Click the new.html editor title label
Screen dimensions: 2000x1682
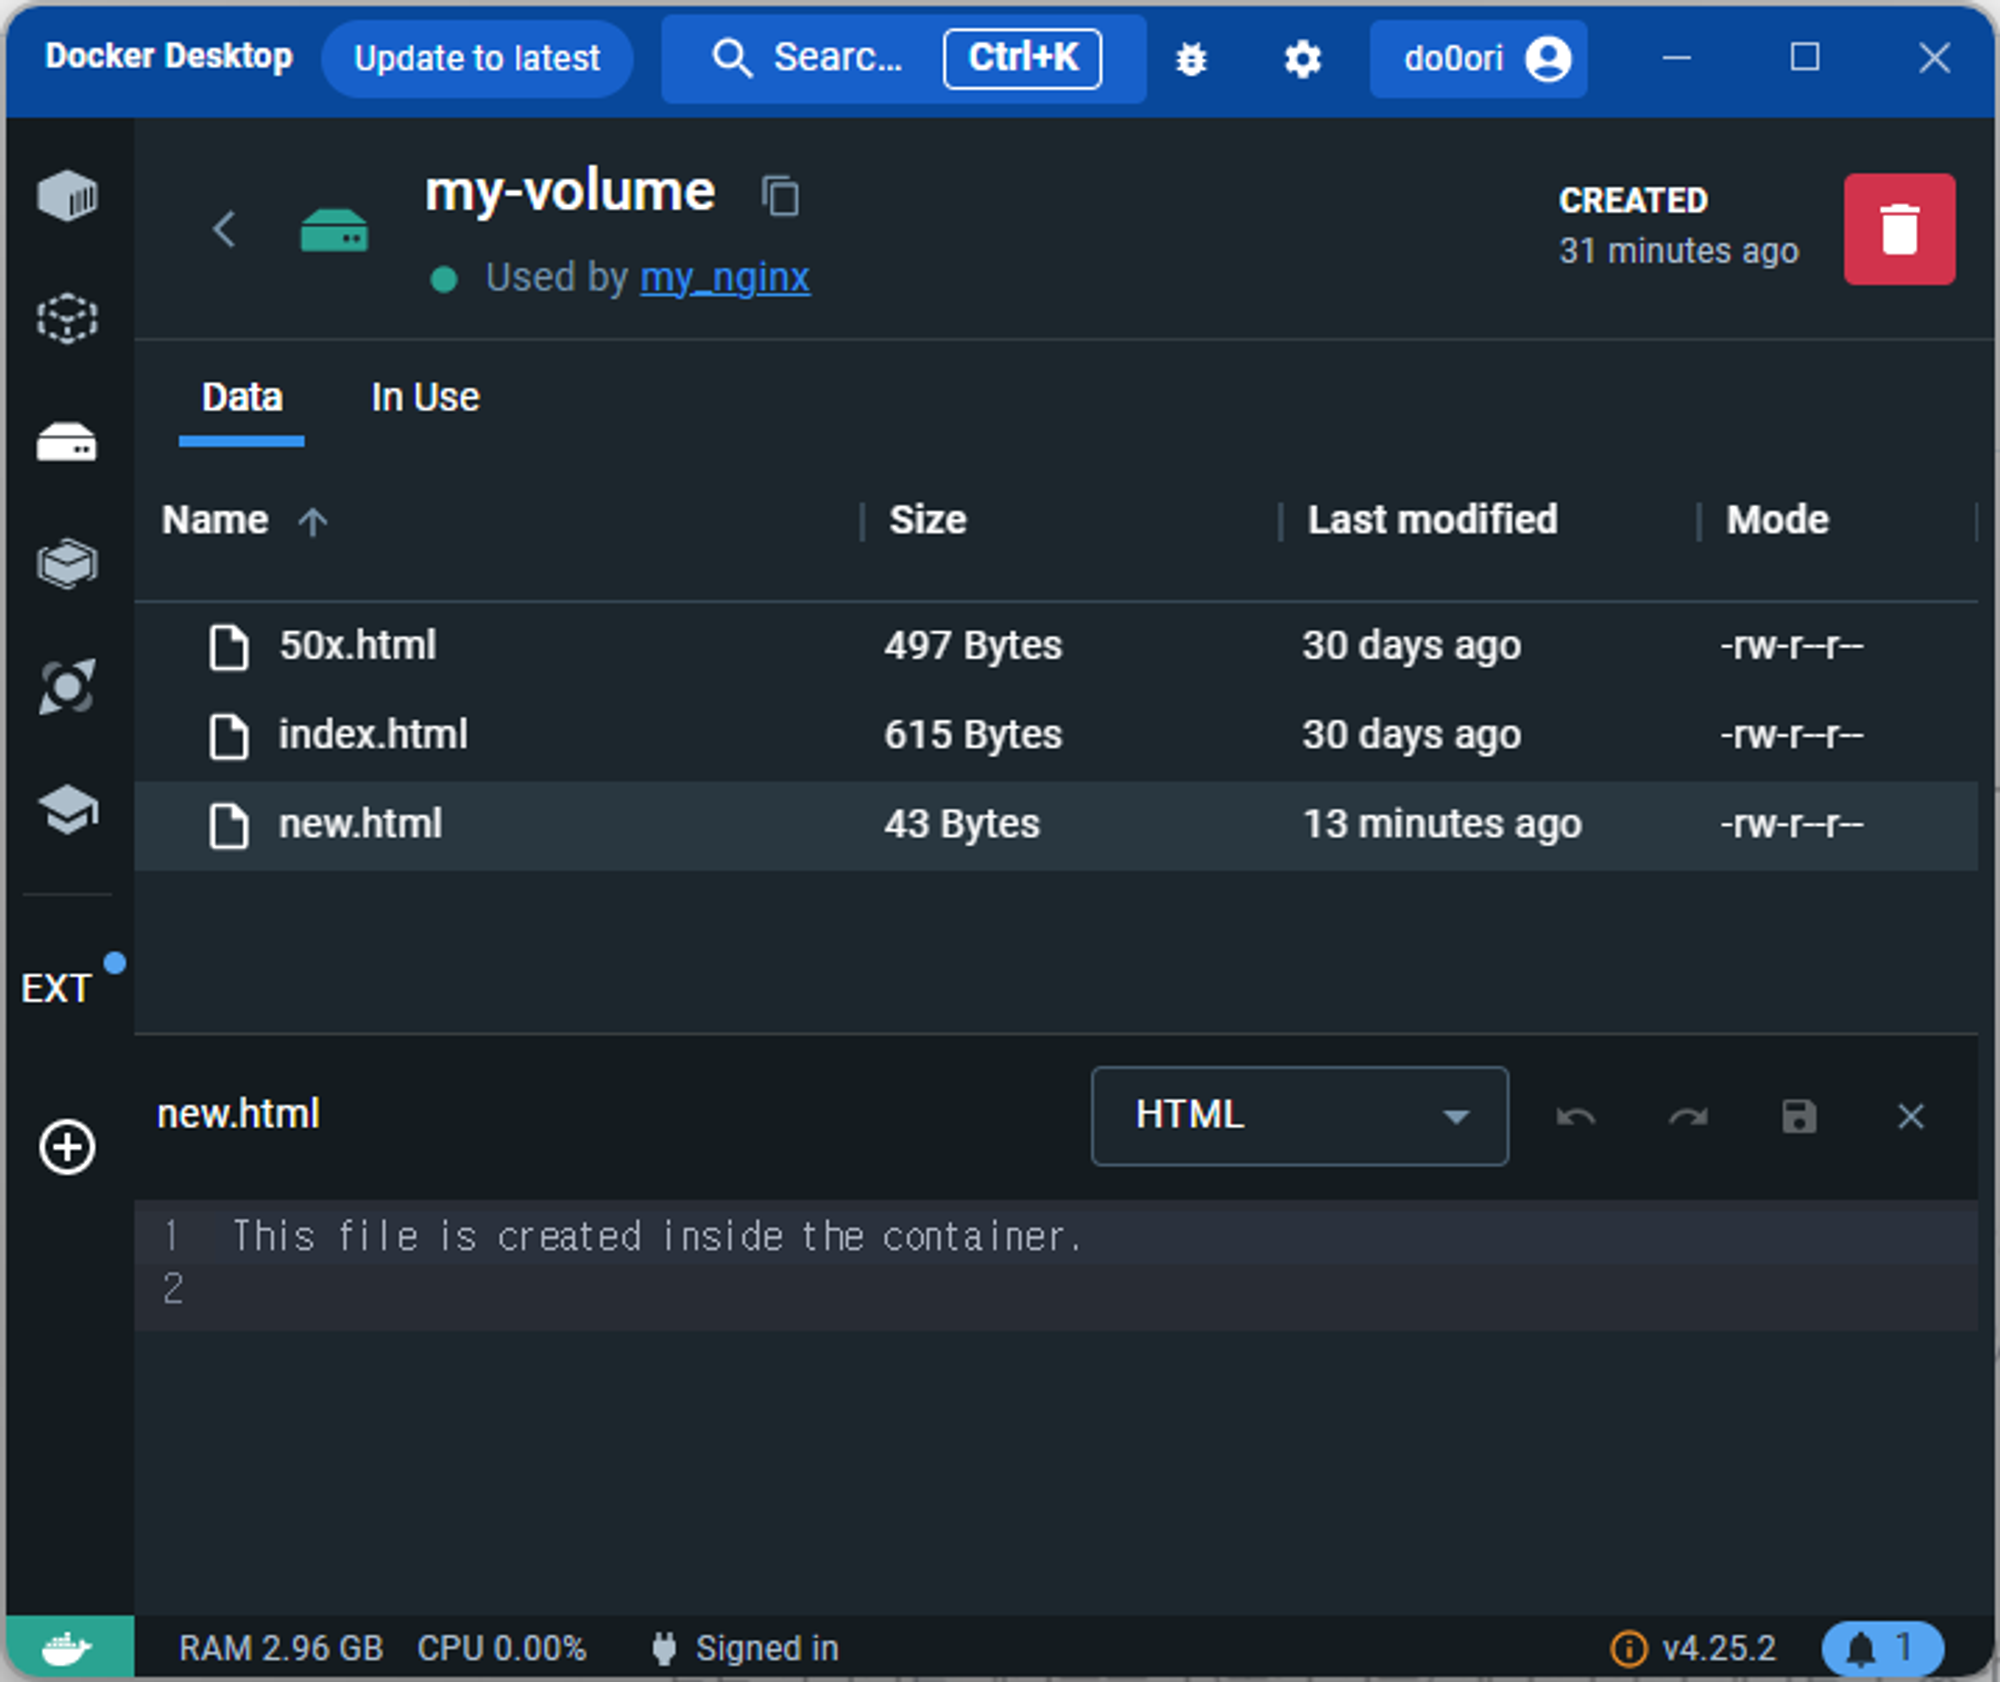click(x=238, y=1114)
